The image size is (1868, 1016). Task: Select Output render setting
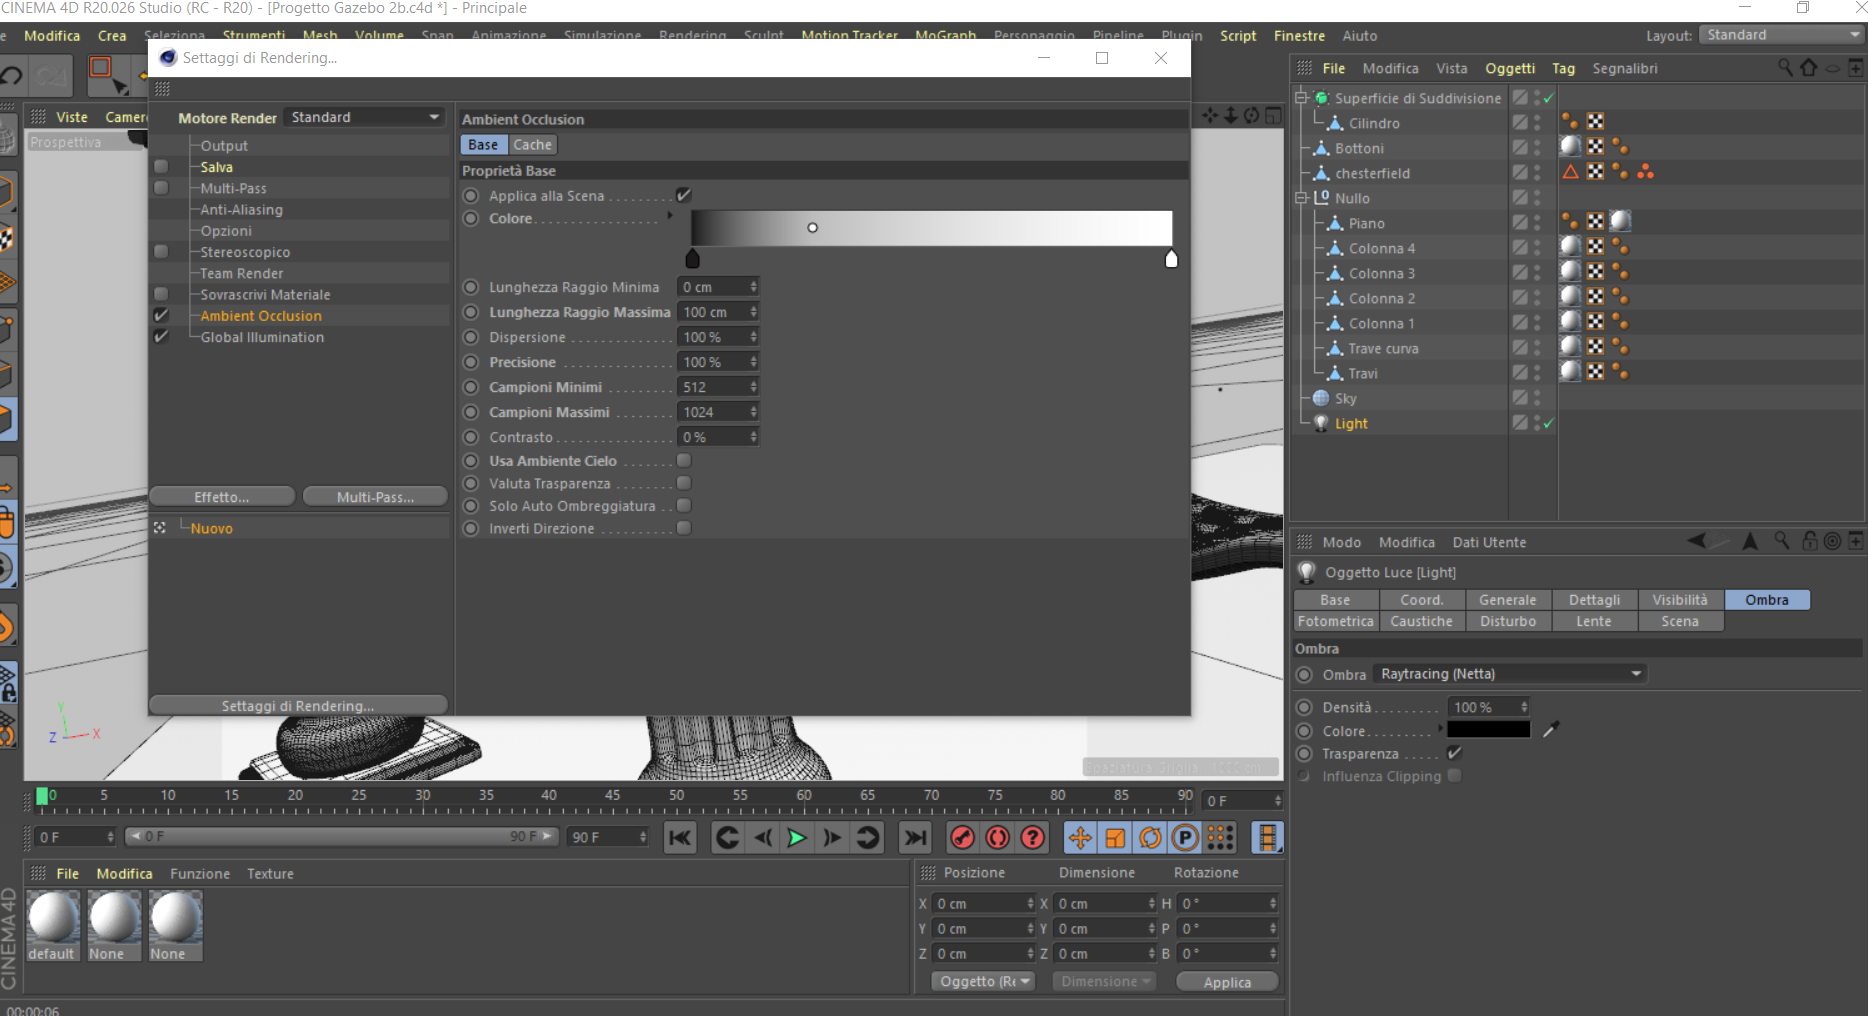224,145
